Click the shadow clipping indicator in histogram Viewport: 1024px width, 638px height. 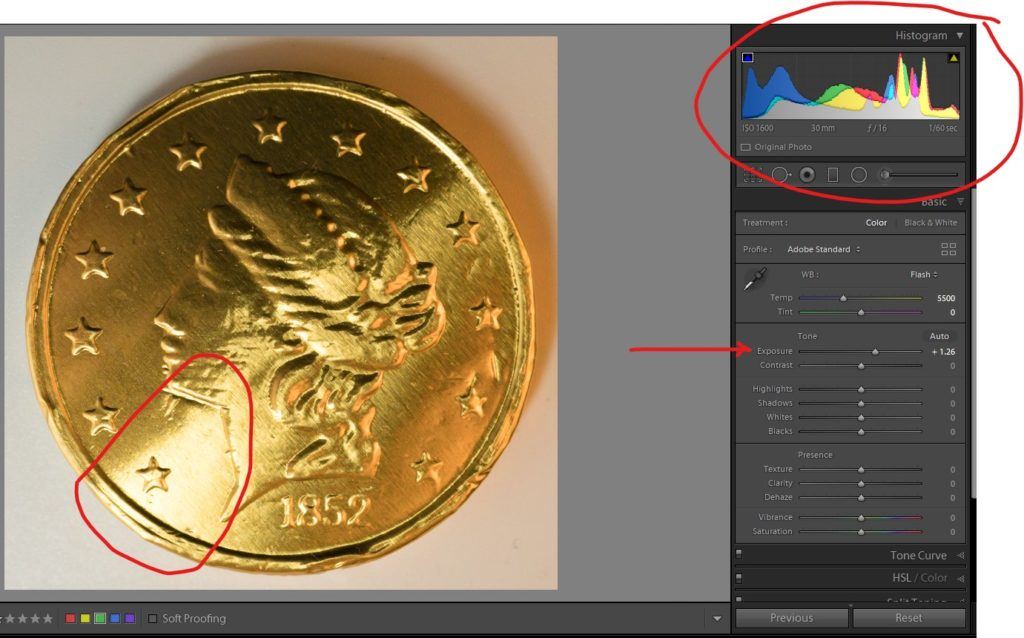click(748, 58)
